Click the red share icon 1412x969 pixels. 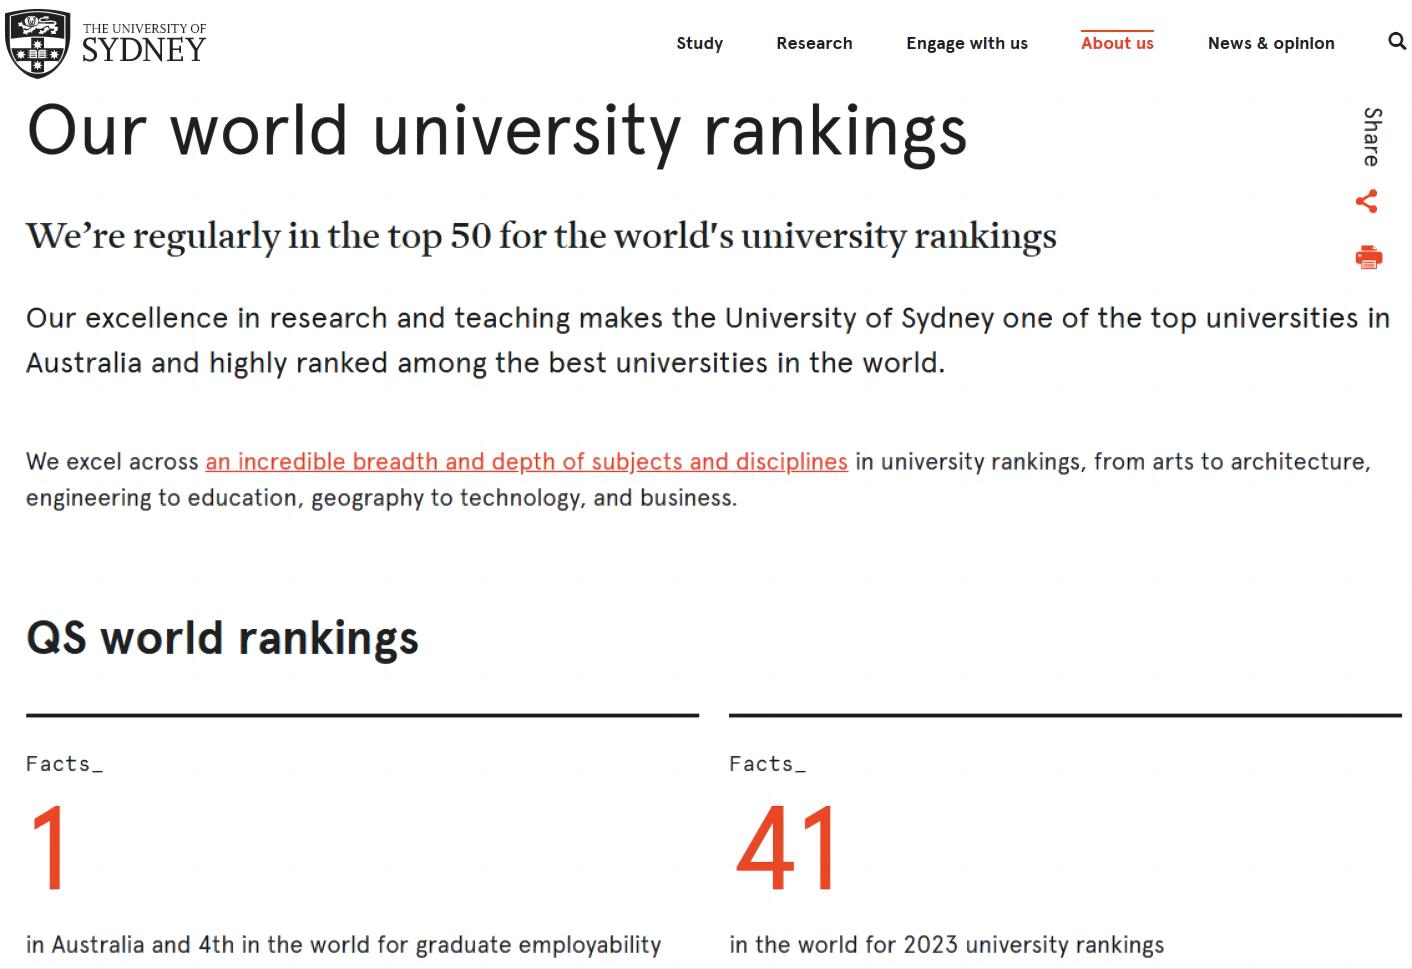(1367, 201)
